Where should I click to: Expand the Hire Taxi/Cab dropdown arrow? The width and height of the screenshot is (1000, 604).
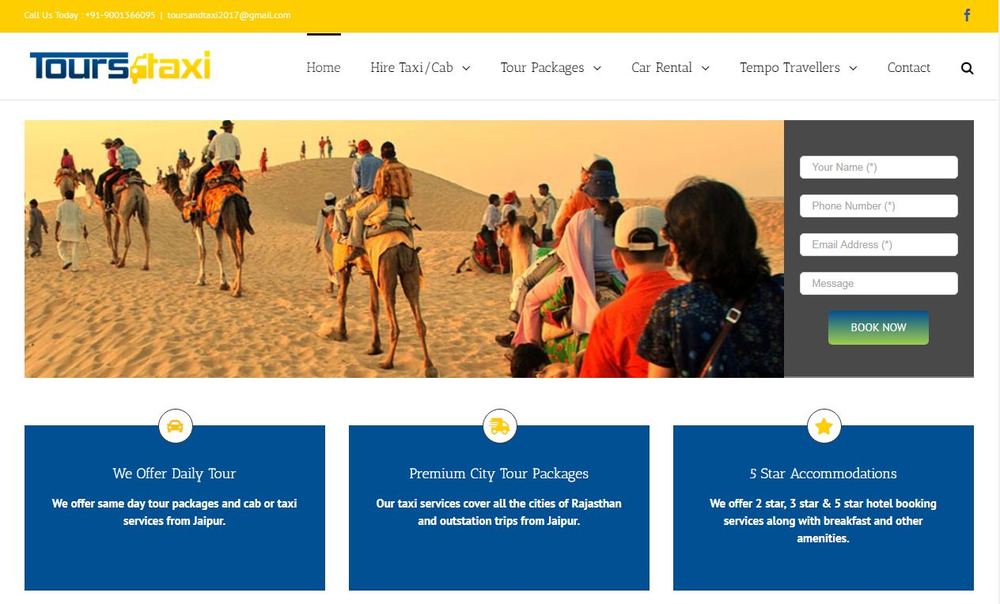click(x=466, y=68)
